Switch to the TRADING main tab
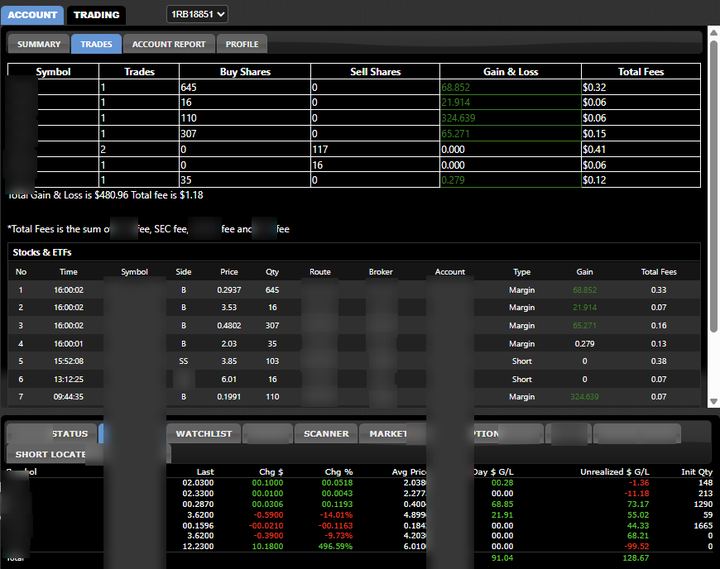This screenshot has width=720, height=569. tap(96, 15)
